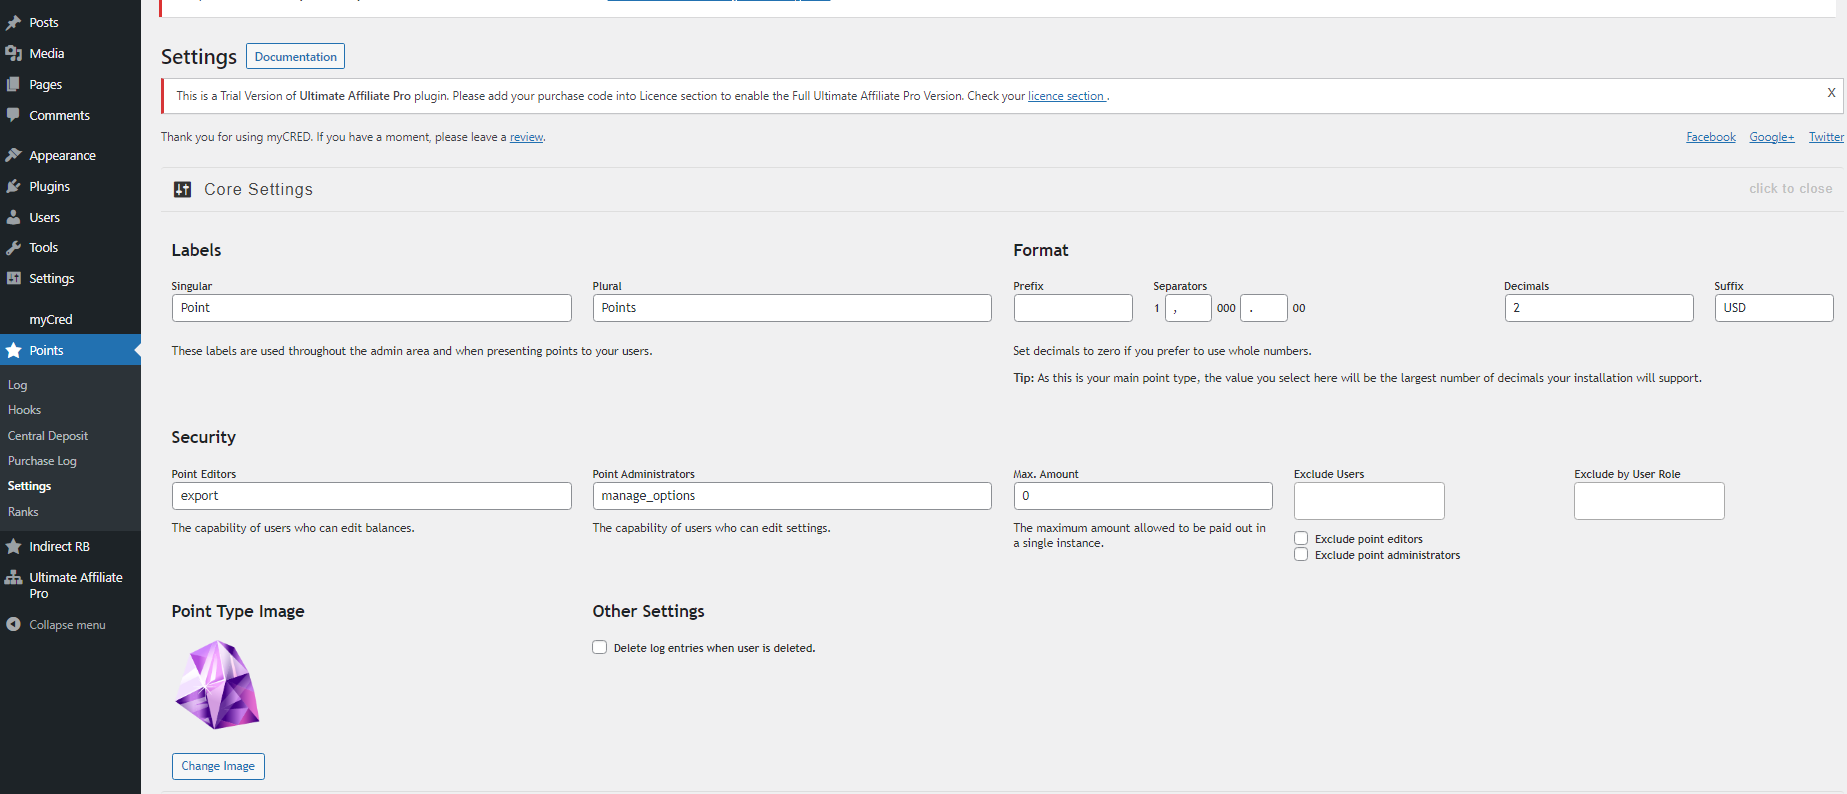Open the Documentation button
The image size is (1847, 794).
tap(295, 56)
